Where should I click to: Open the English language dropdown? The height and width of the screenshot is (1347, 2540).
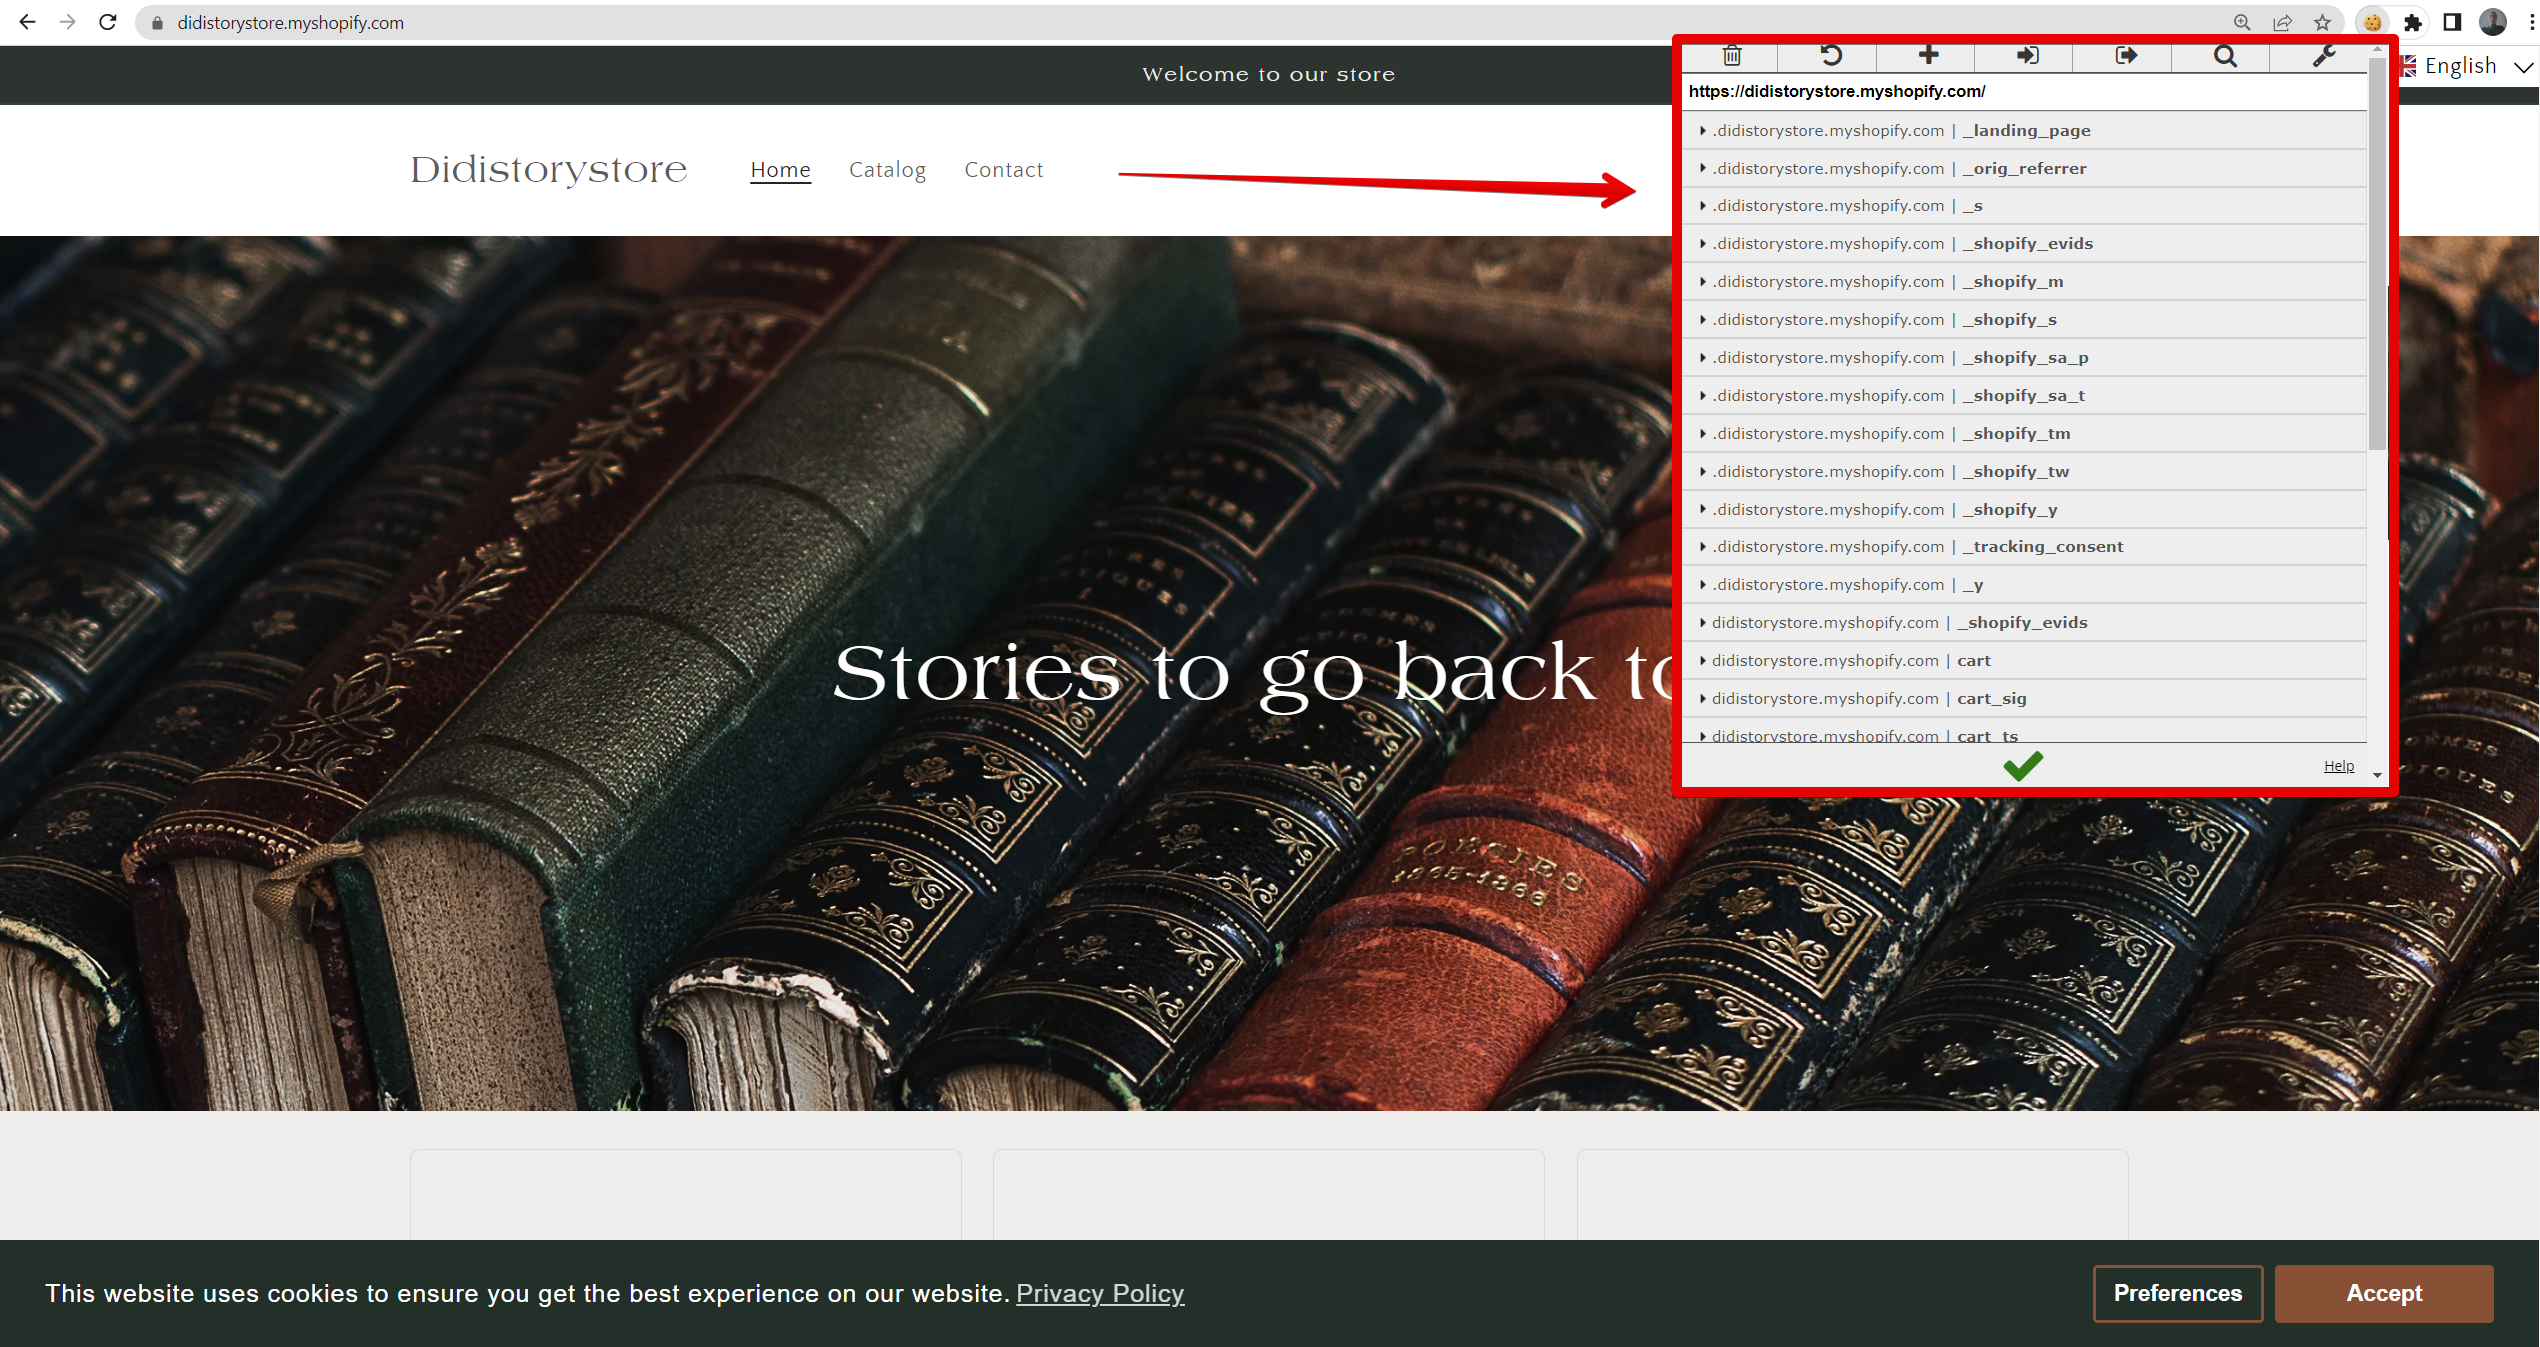coord(2467,66)
